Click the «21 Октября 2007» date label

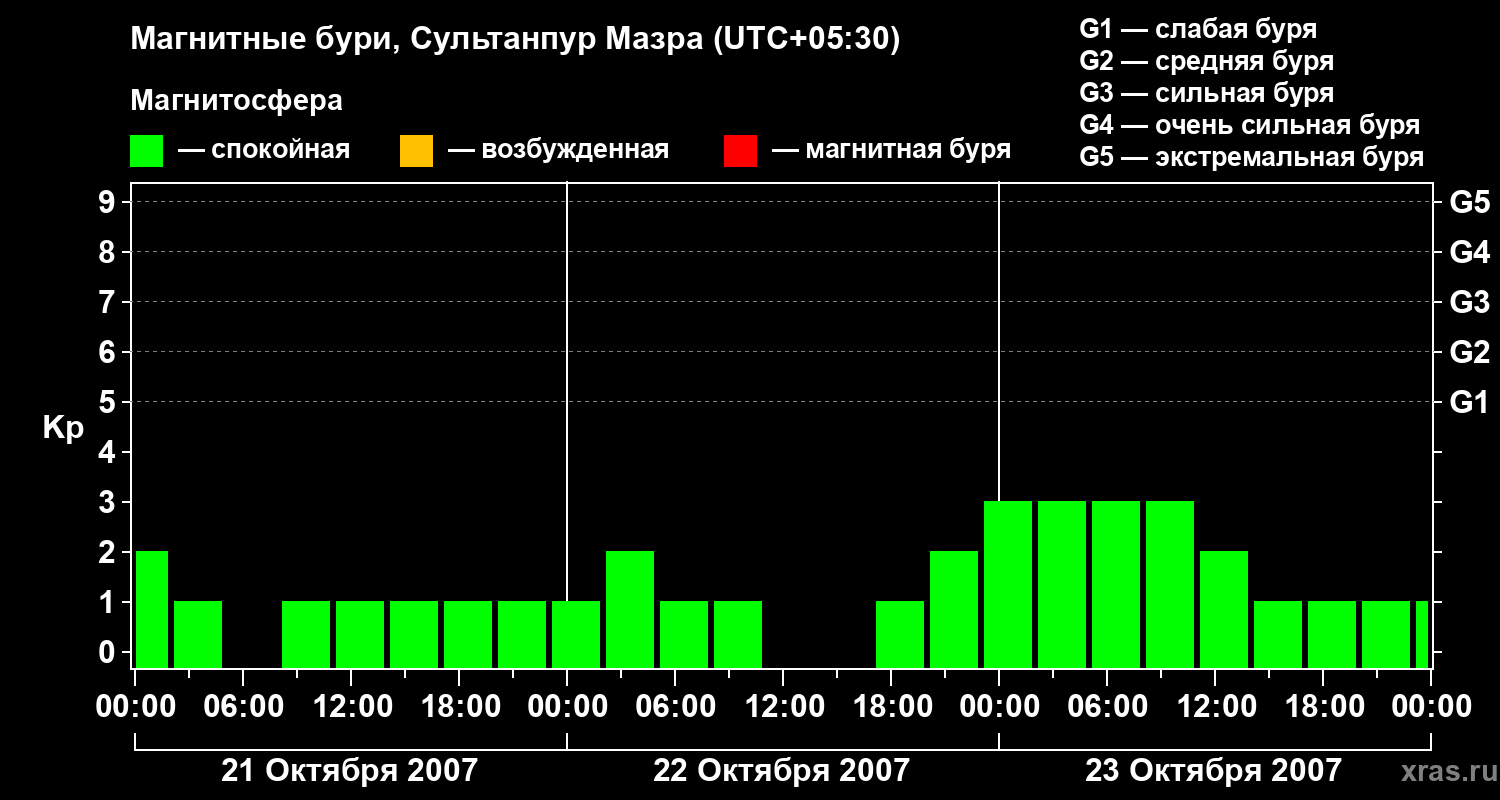pyautogui.click(x=350, y=771)
